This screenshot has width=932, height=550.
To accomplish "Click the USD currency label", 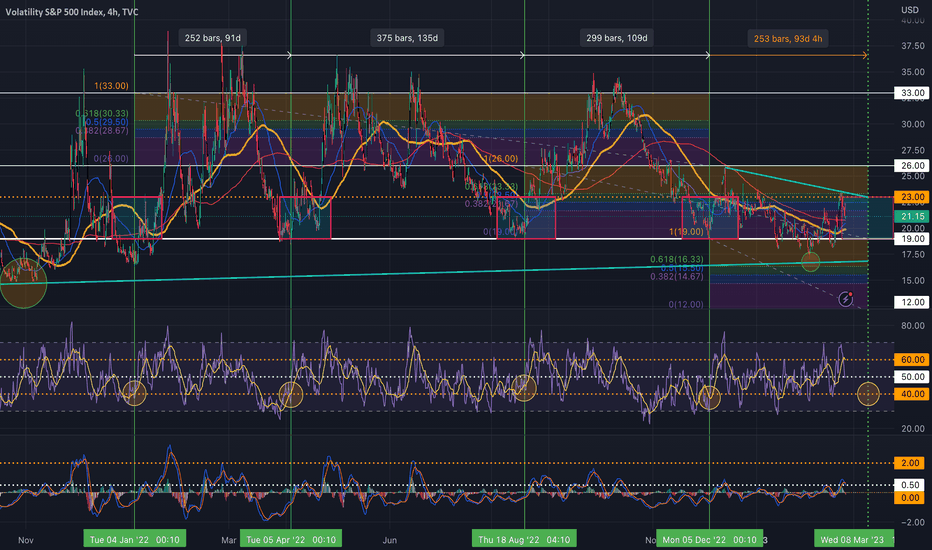I will pos(910,10).
